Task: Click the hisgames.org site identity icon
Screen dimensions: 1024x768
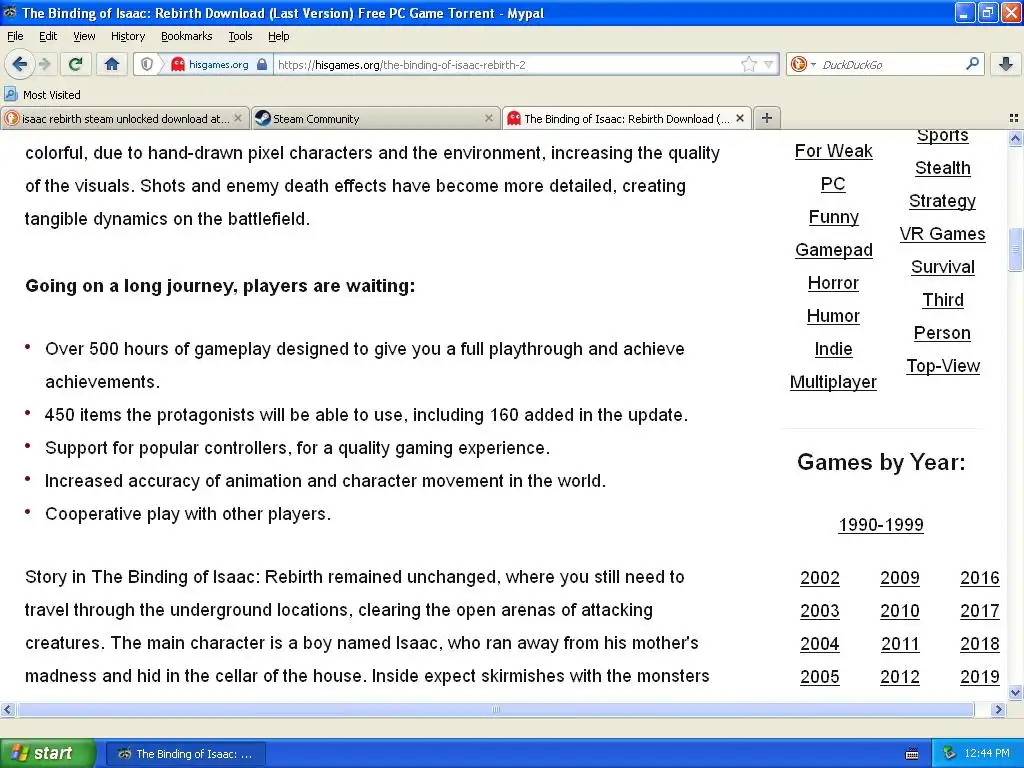Action: coord(178,64)
